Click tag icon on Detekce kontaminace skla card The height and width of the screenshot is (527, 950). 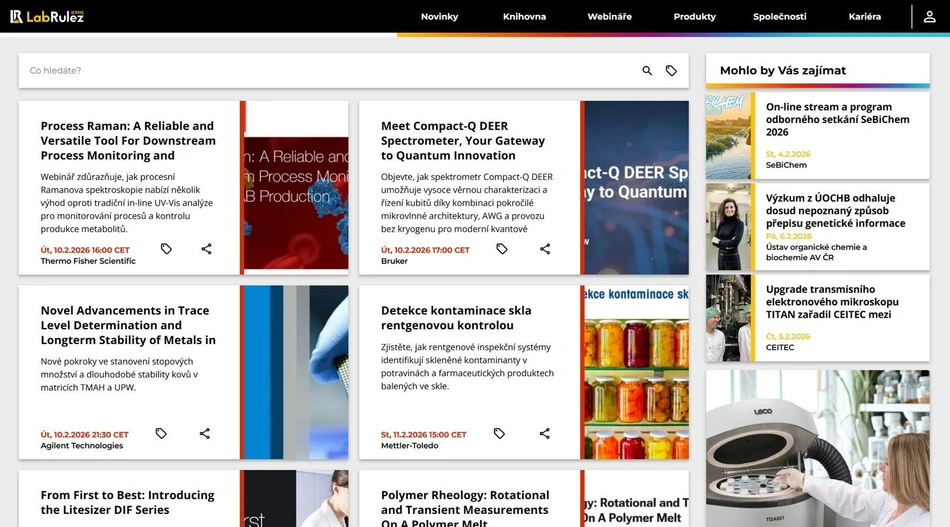pos(499,434)
